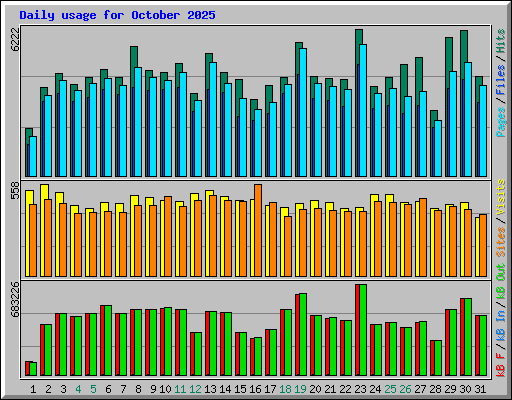
Task: Select day 8 on the x-axis
Action: coord(138,389)
